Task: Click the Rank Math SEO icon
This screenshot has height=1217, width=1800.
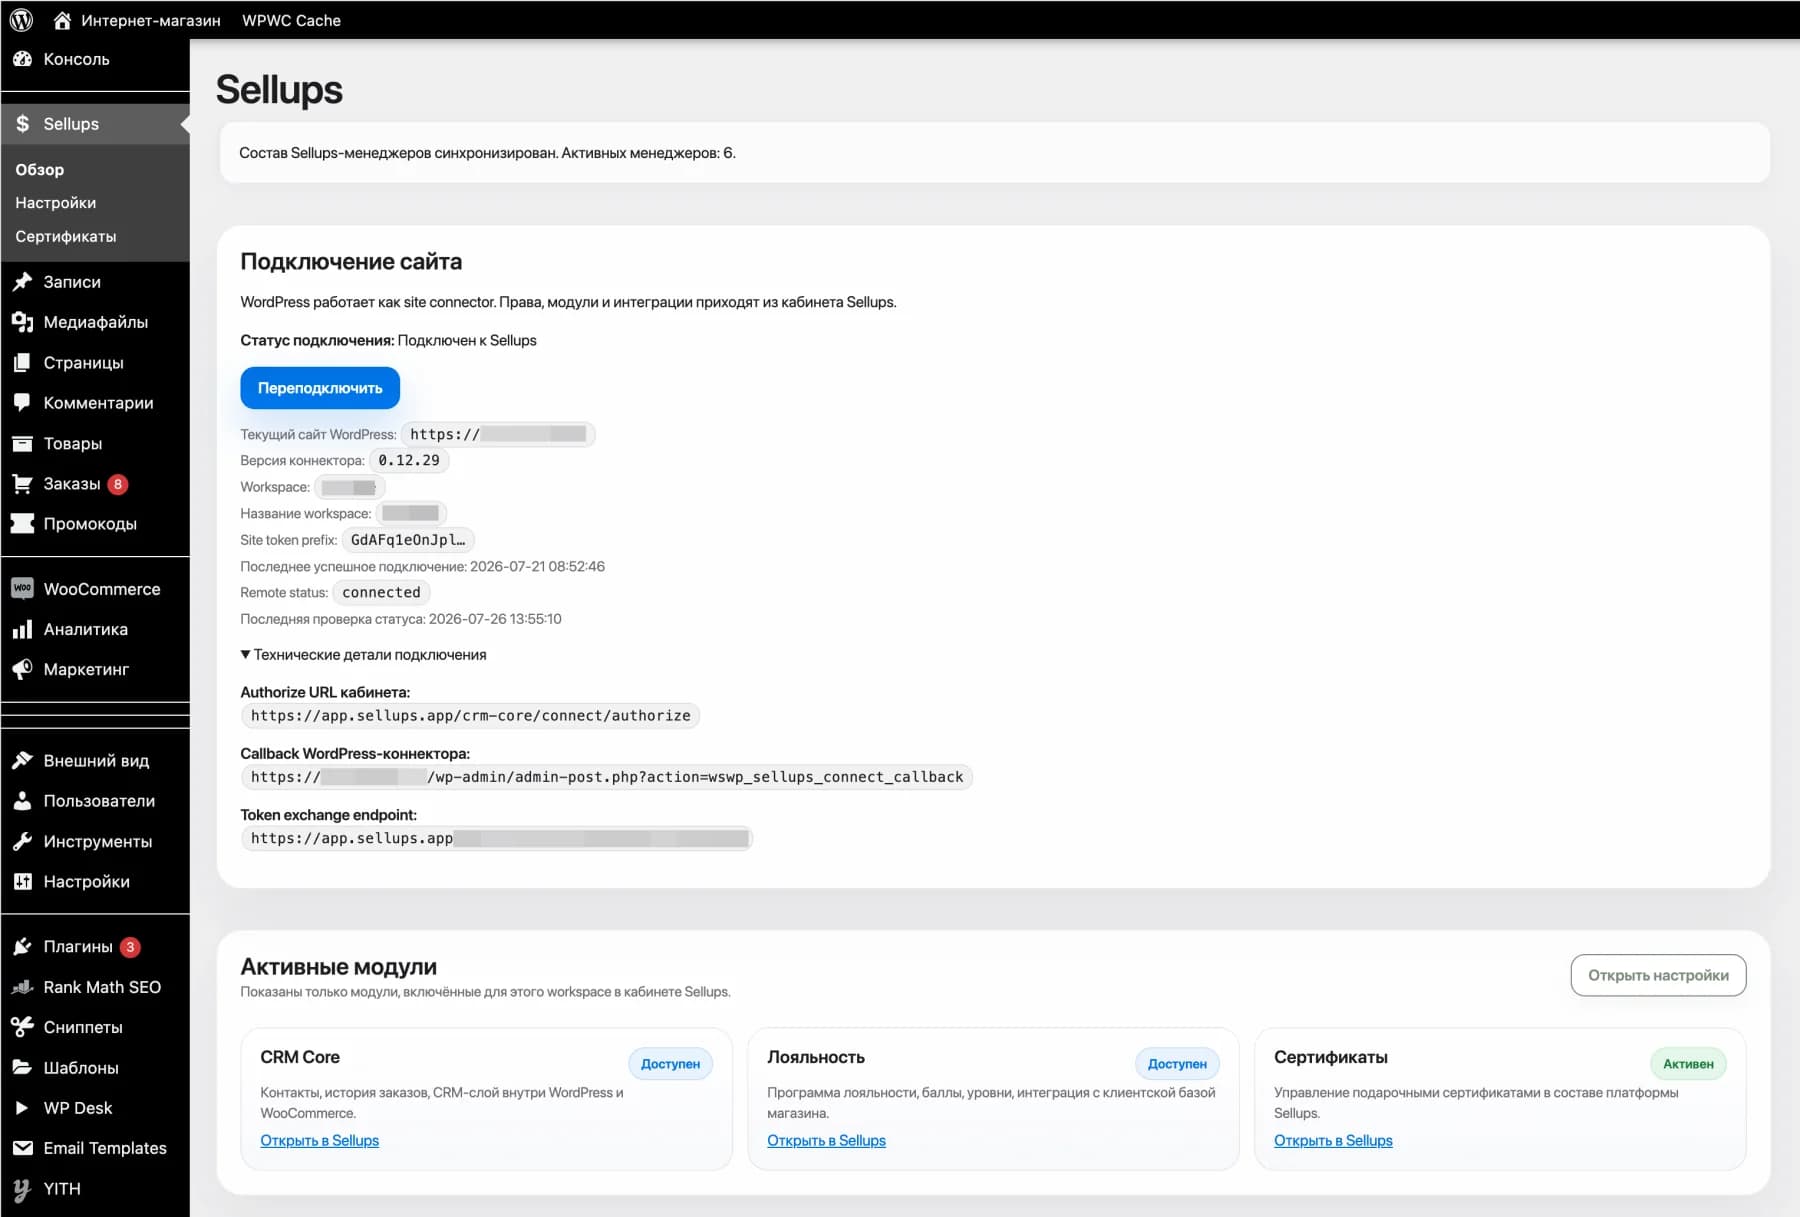Action: pyautogui.click(x=22, y=987)
